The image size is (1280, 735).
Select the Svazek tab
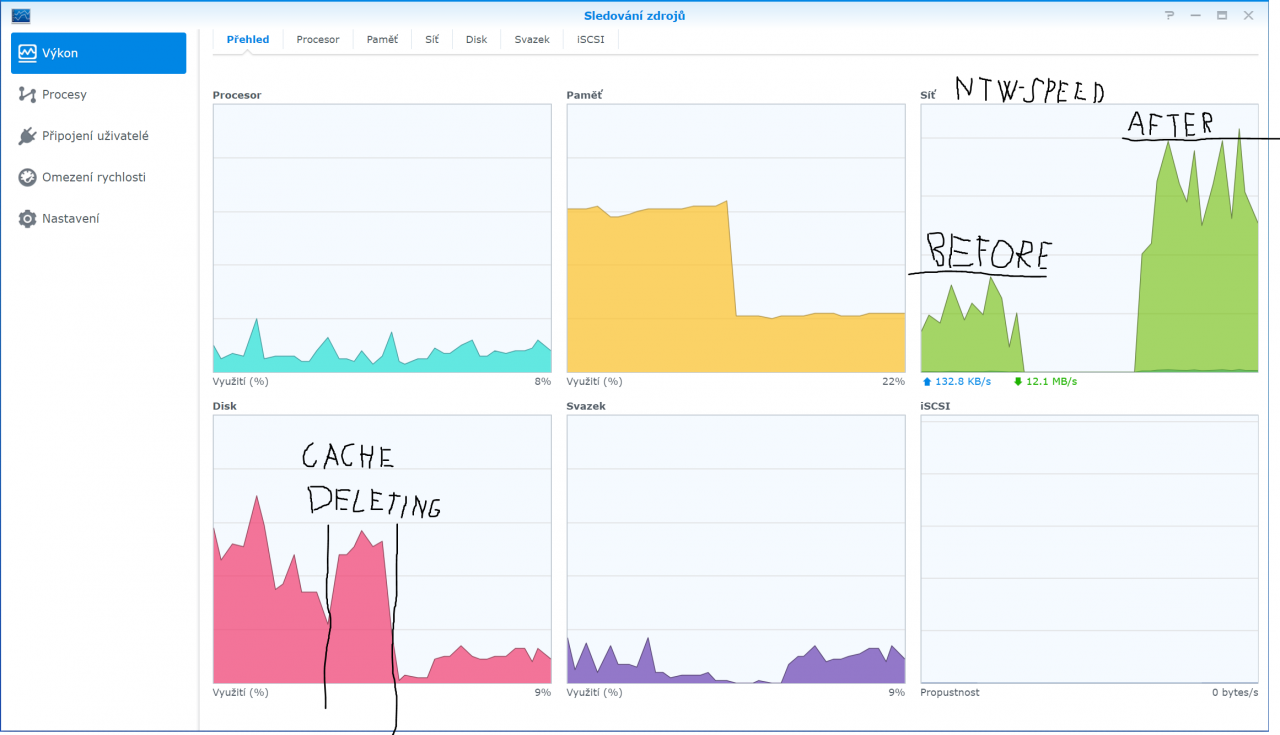[530, 39]
